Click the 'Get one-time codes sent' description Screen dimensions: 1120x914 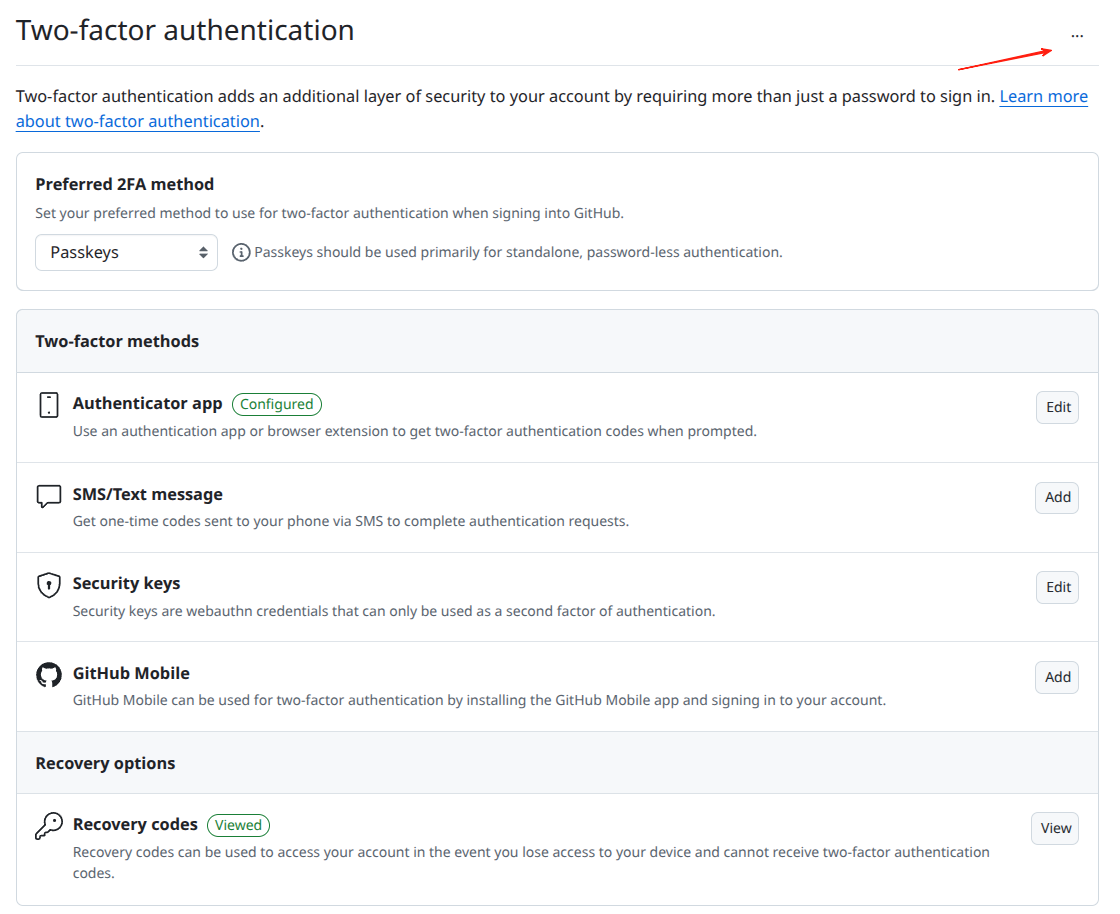coord(351,521)
